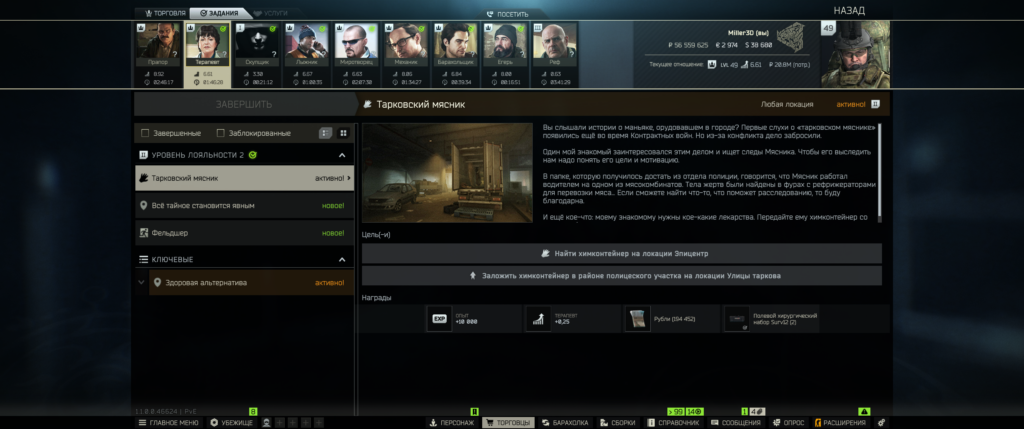1024x429 pixels.
Task: Open Главное меню
Action: [x=168, y=422]
